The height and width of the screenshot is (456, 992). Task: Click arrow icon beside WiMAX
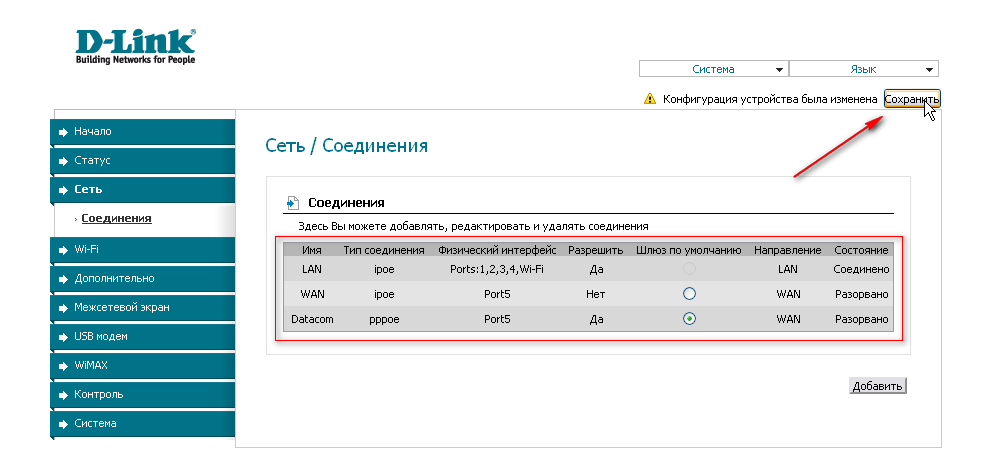click(63, 366)
